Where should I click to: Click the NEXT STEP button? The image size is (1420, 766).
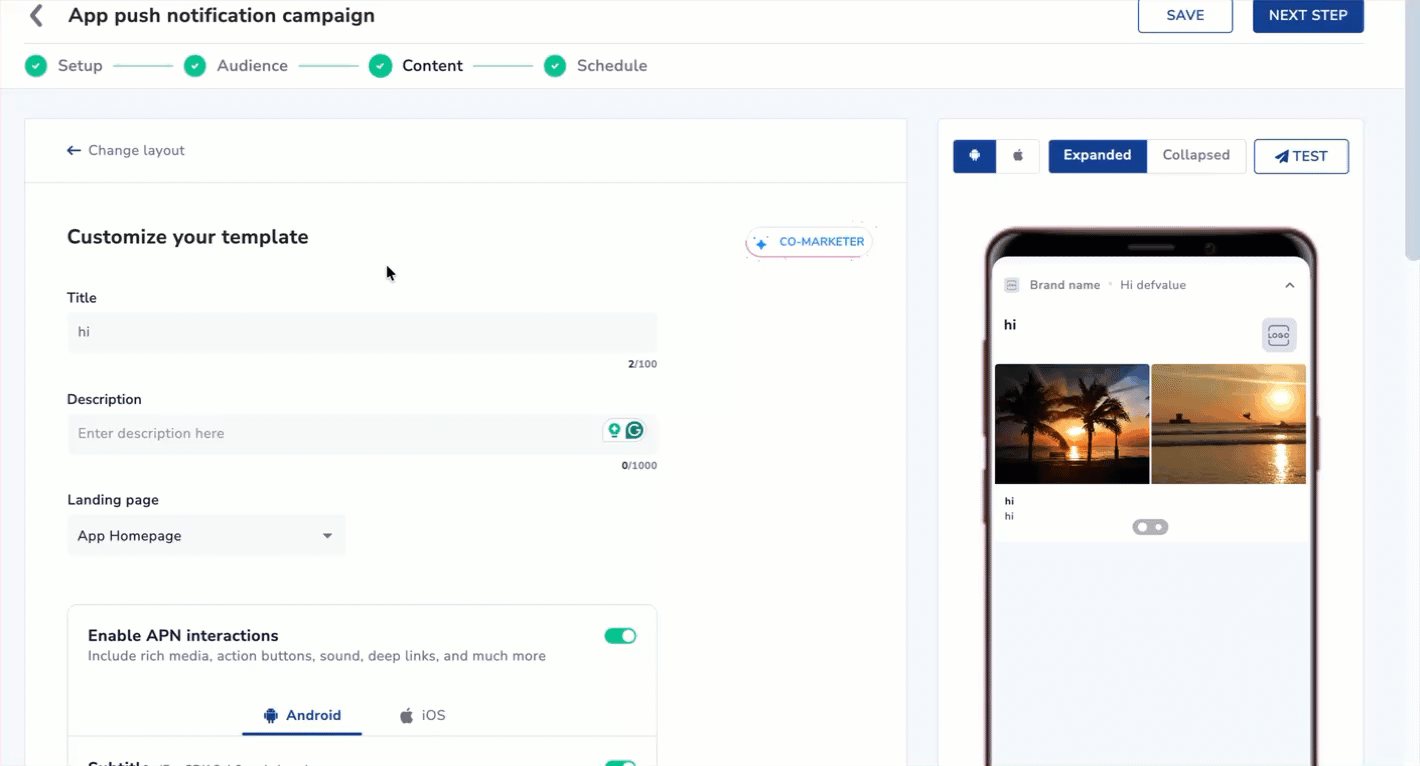(x=1307, y=16)
